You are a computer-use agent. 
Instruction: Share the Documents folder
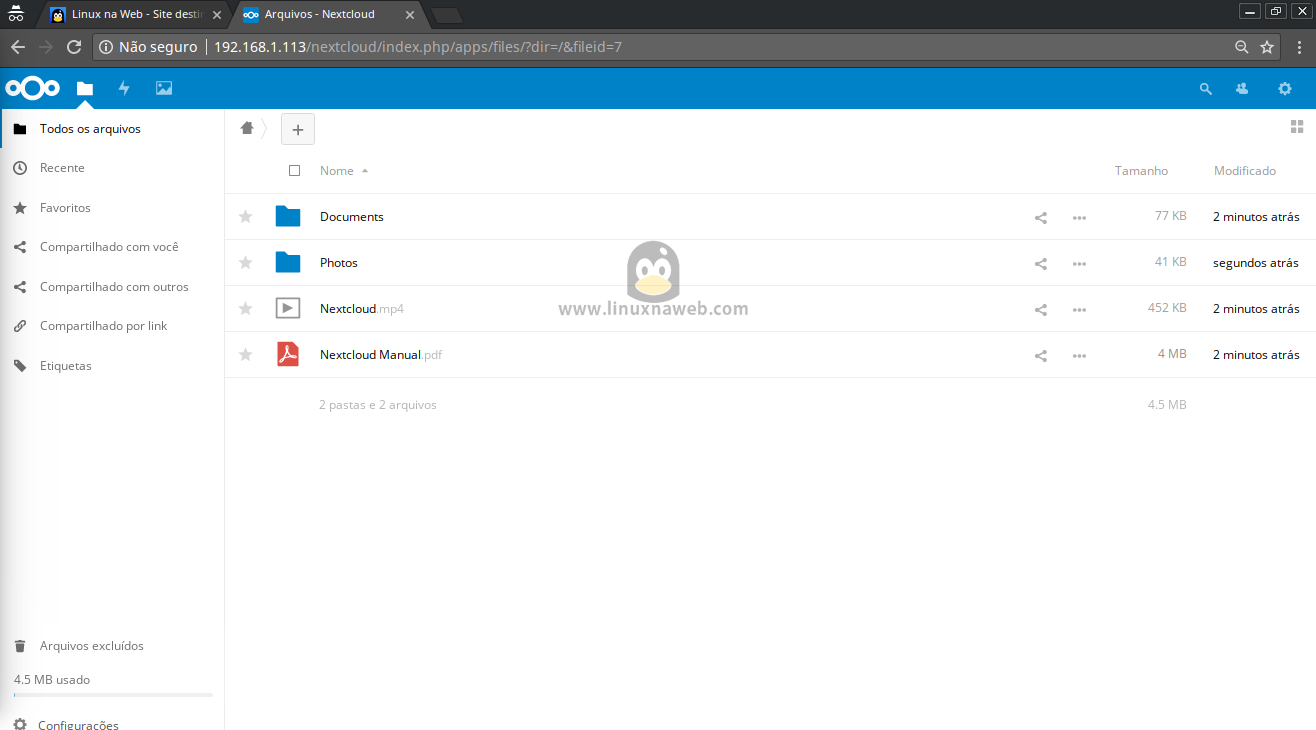click(1040, 217)
